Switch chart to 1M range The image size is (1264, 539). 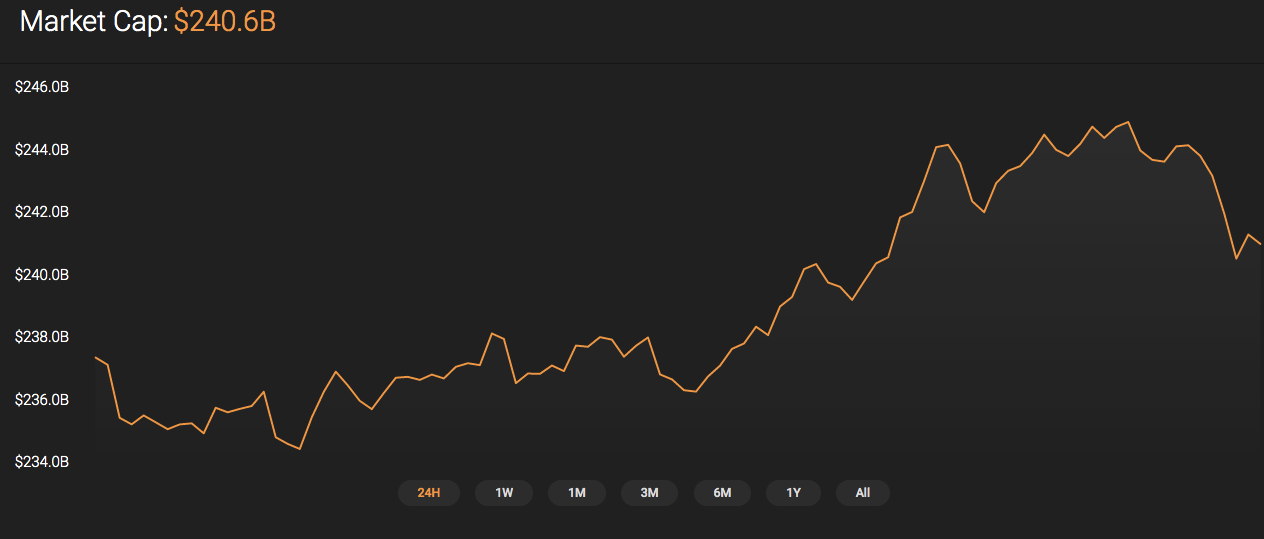tap(577, 493)
